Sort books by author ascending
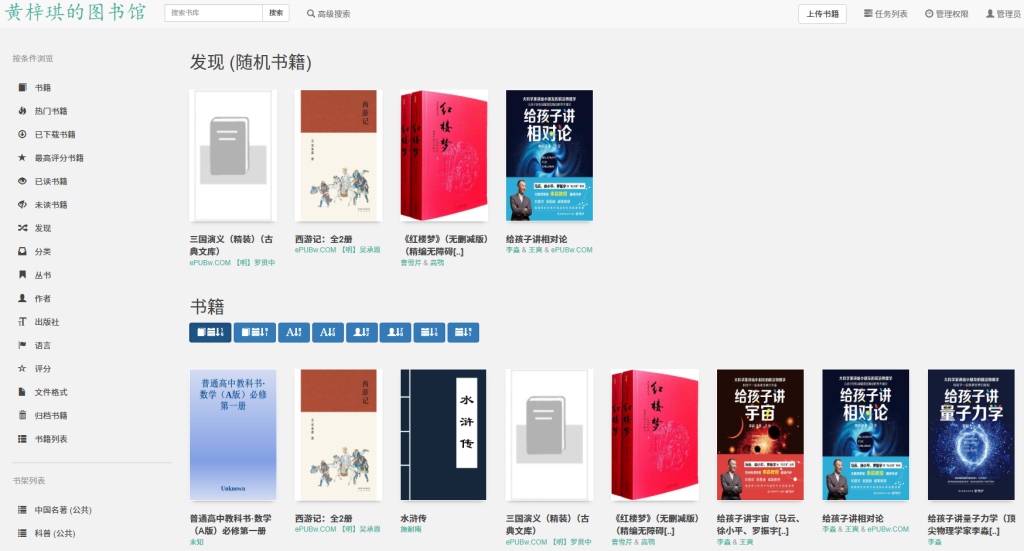Viewport: 1024px width, 551px height. (x=362, y=332)
